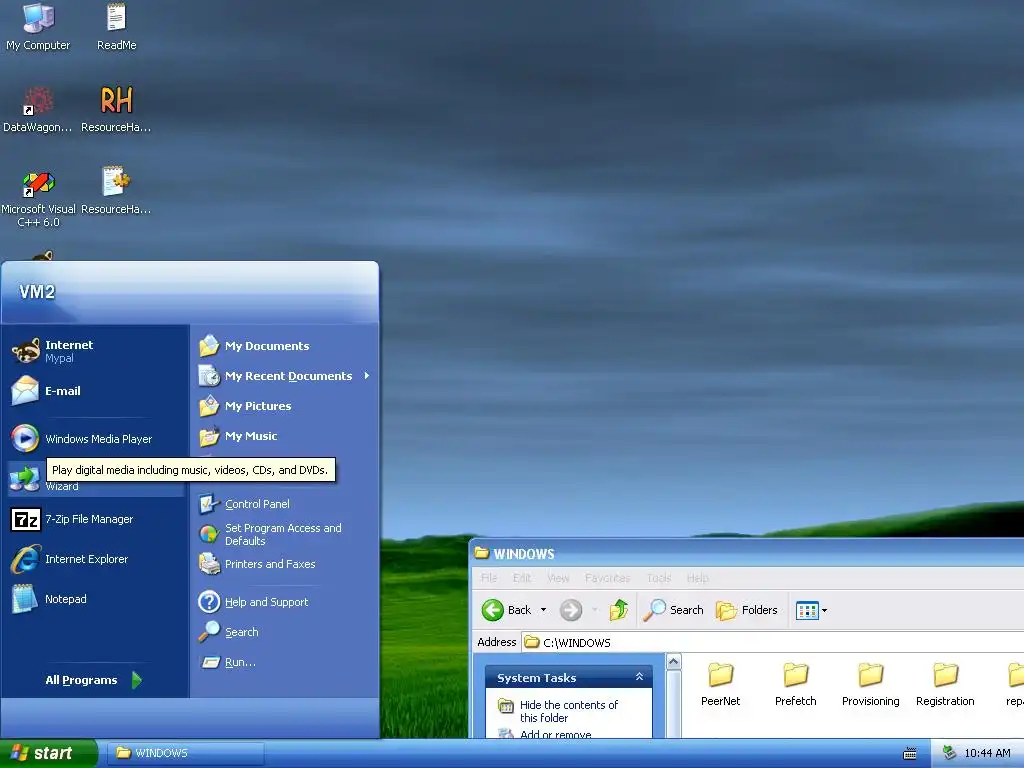Image resolution: width=1024 pixels, height=768 pixels.
Task: Open My Pictures folder
Action: coord(283,406)
